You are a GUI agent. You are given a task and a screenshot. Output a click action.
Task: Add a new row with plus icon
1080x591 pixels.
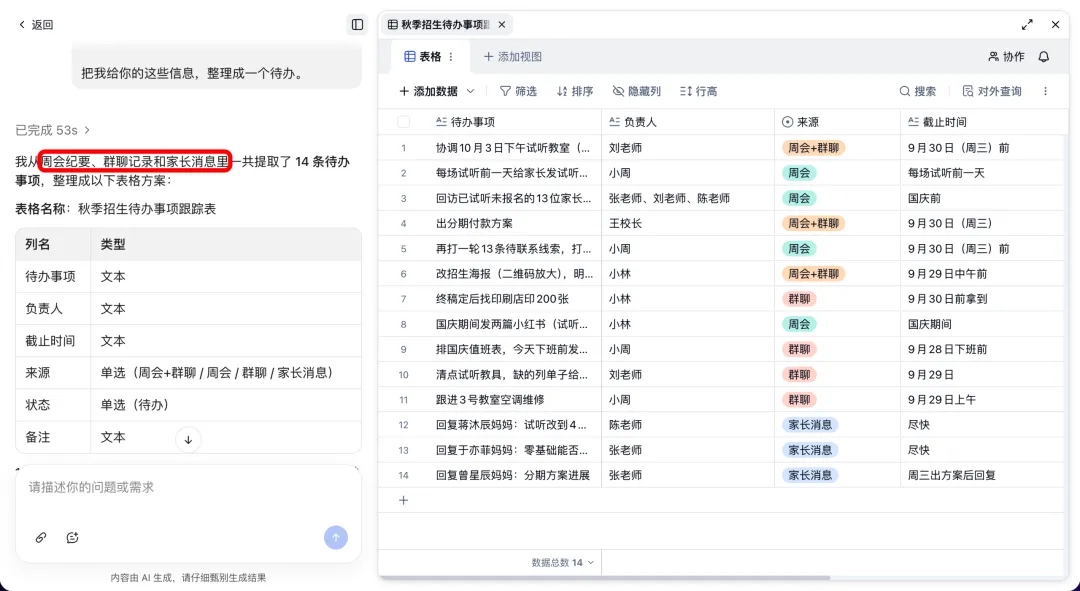point(404,501)
